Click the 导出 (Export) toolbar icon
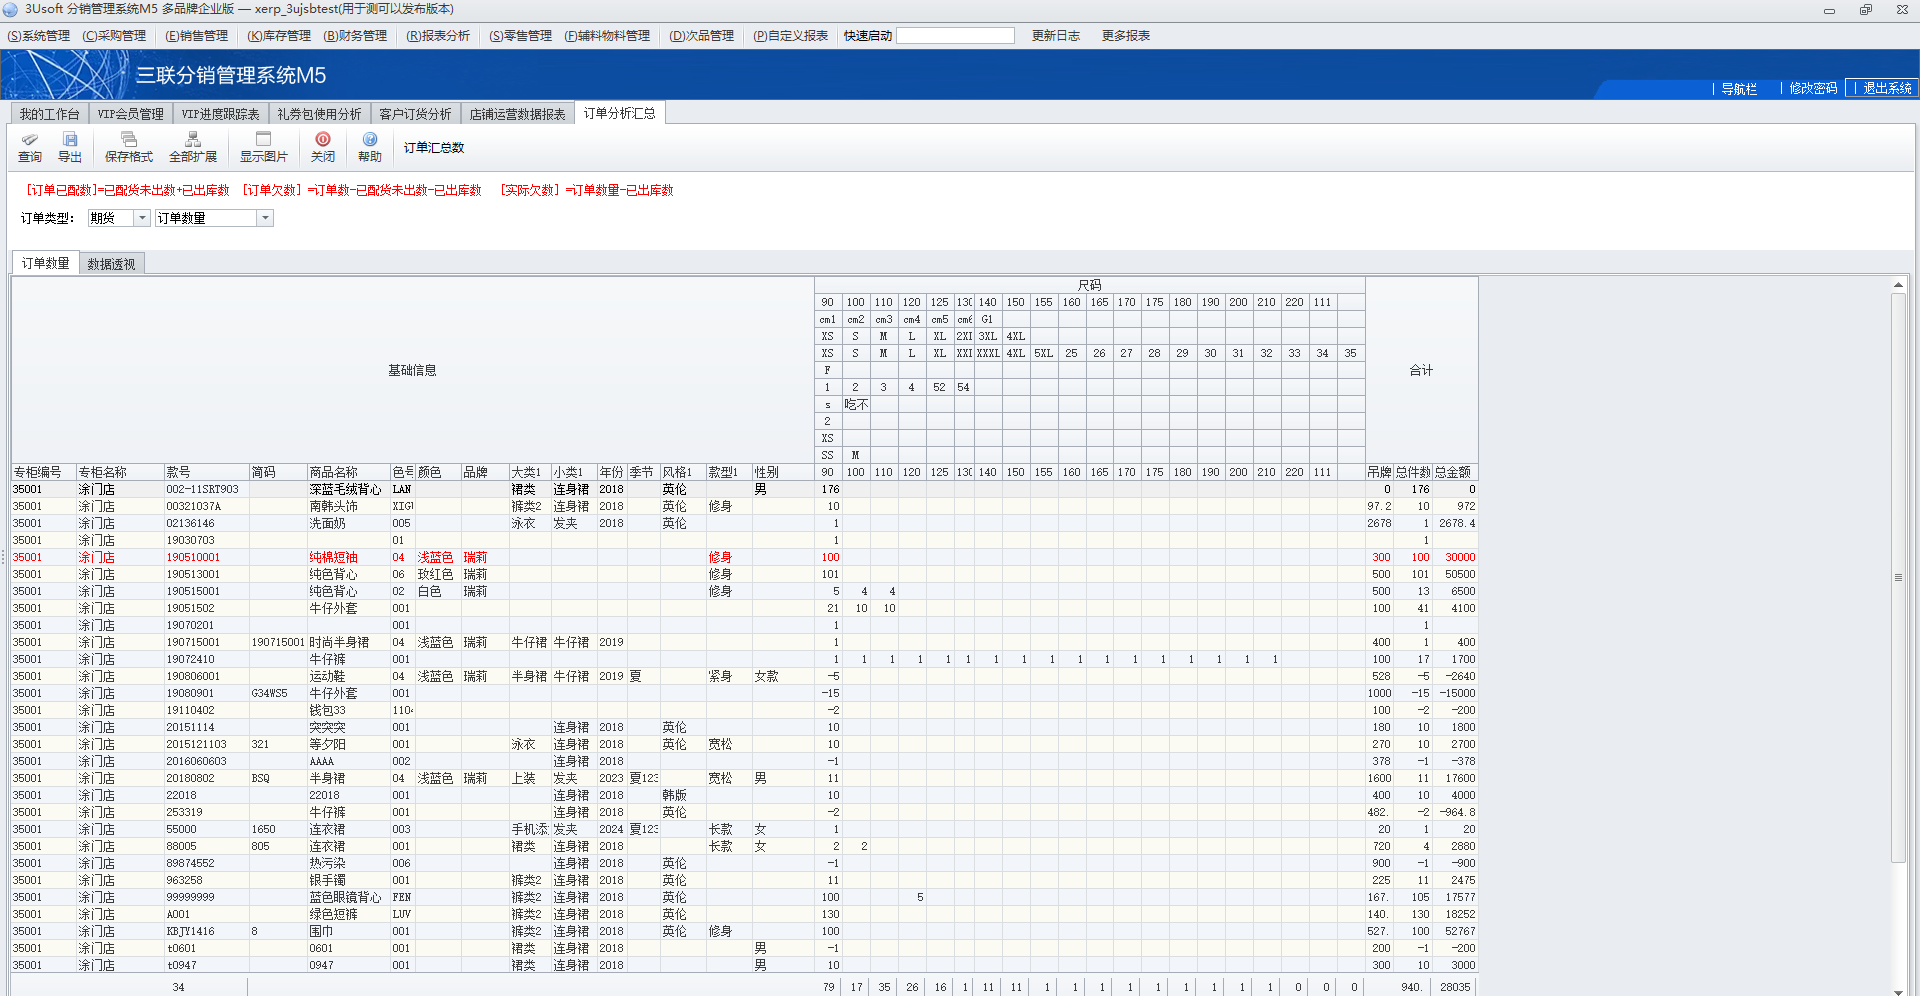Viewport: 1920px width, 996px height. click(x=70, y=147)
